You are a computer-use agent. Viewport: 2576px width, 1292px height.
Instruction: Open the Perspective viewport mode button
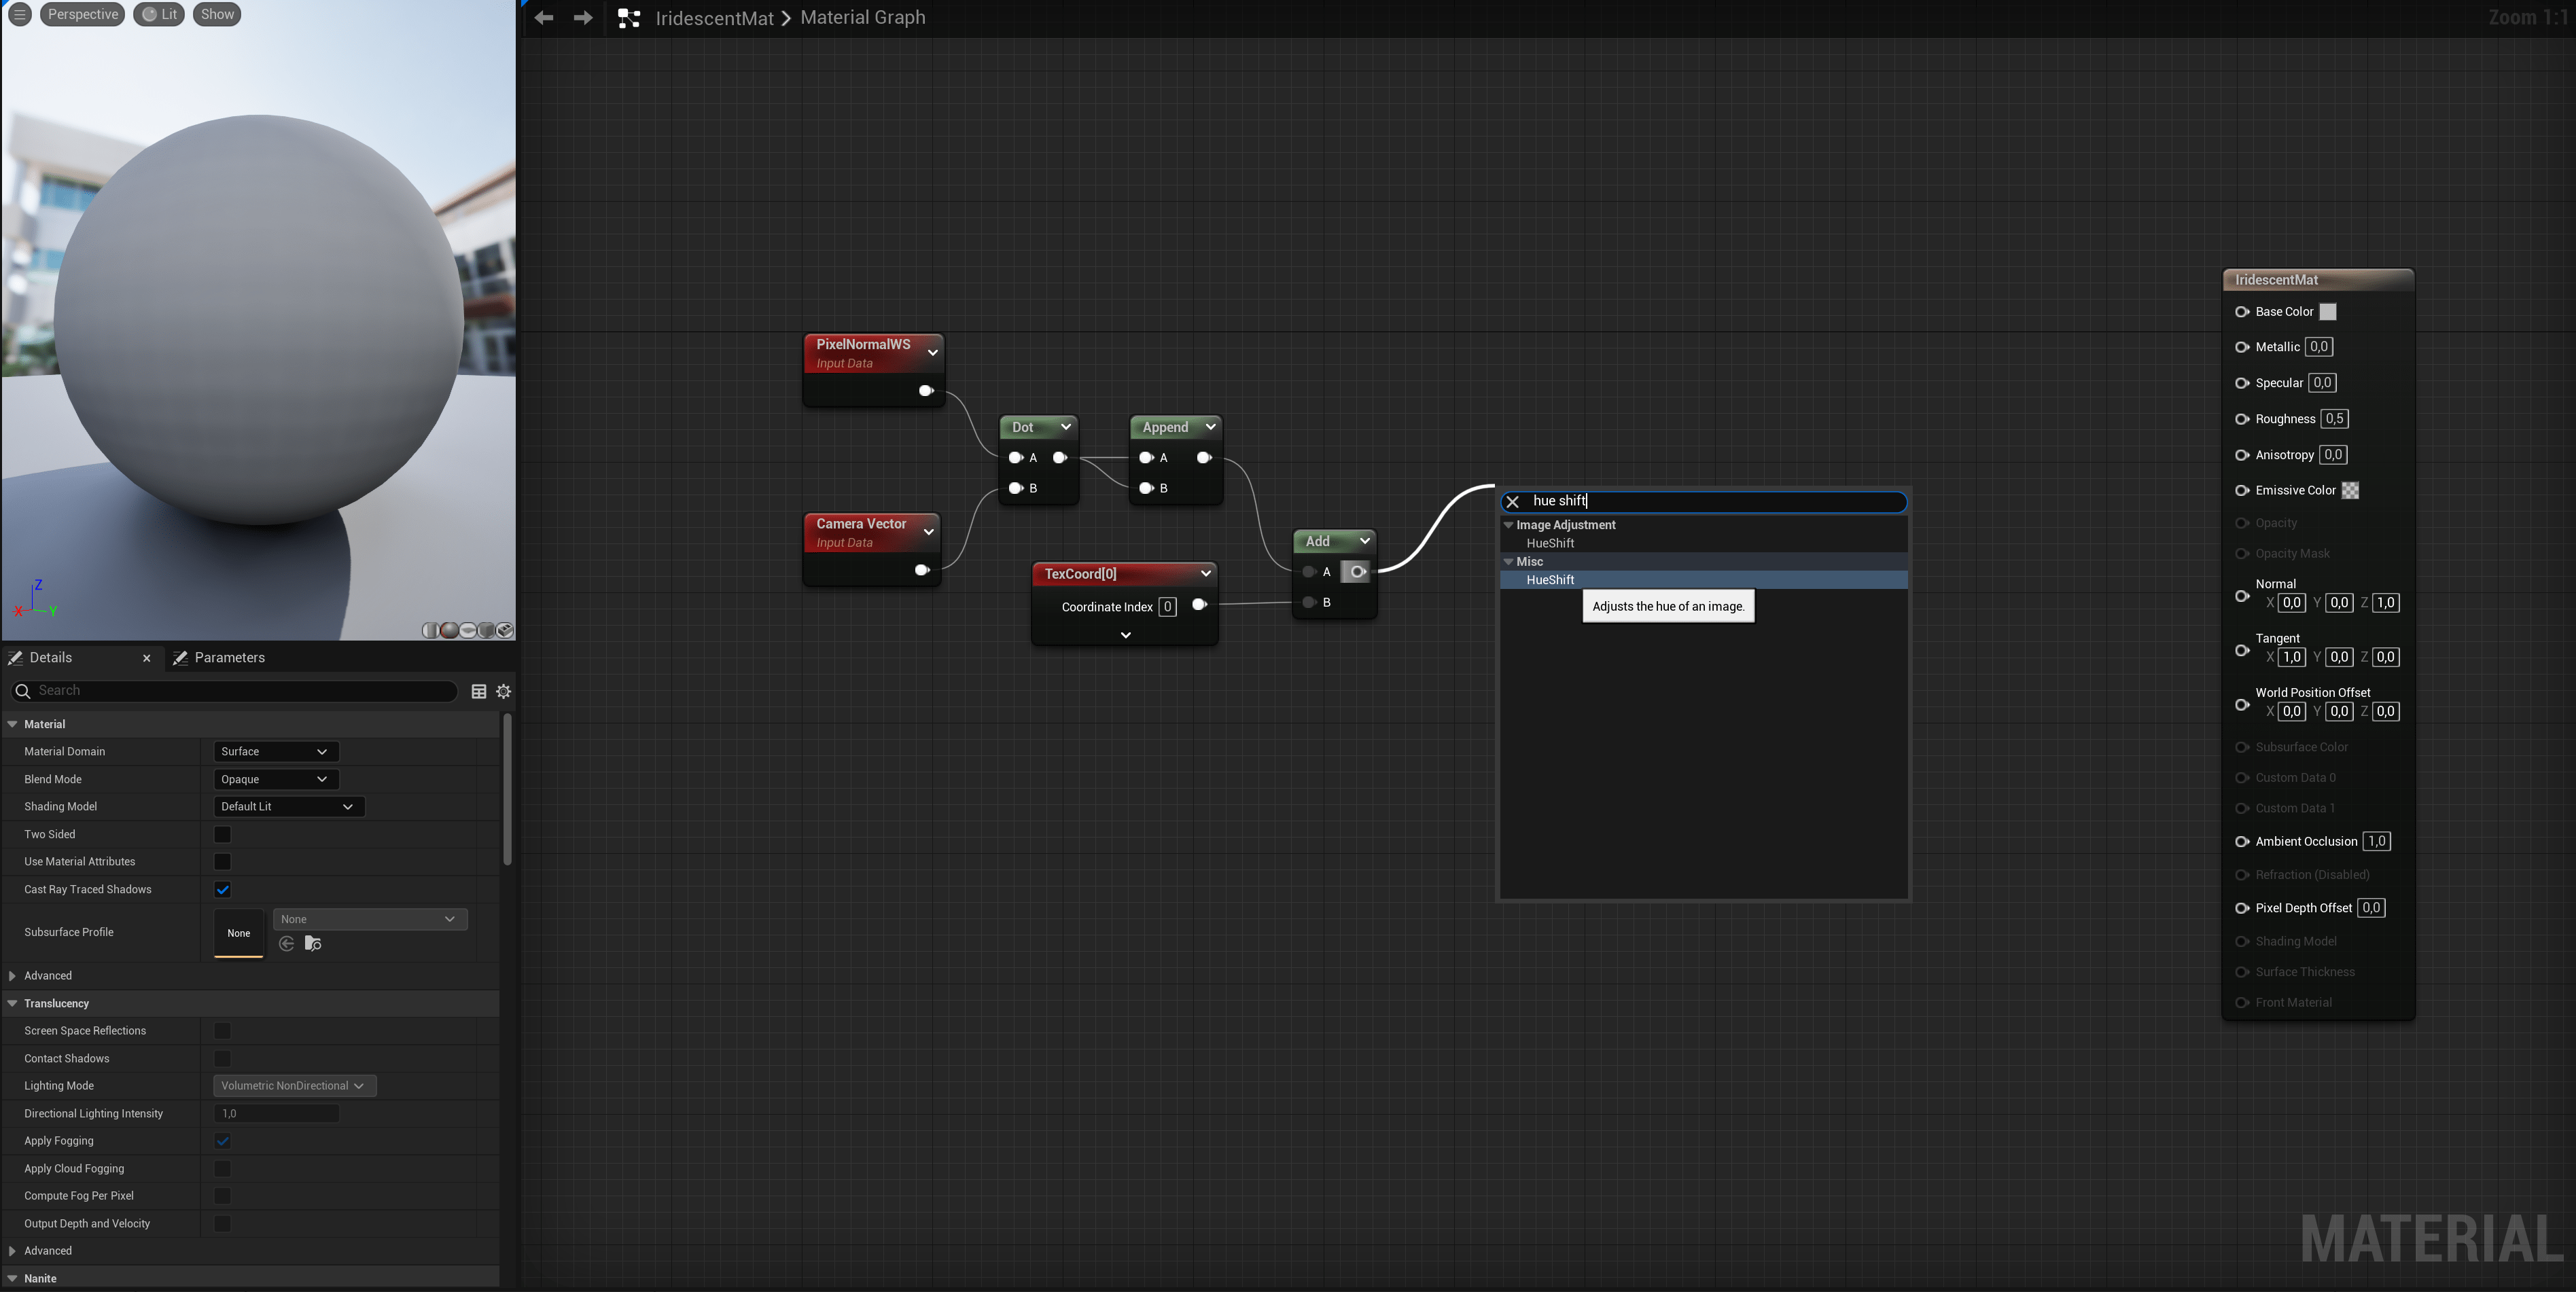82,14
